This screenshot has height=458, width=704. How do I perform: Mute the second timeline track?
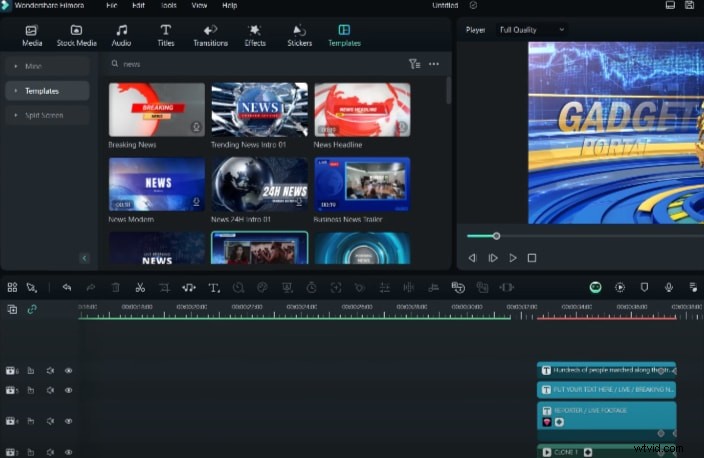click(x=50, y=390)
